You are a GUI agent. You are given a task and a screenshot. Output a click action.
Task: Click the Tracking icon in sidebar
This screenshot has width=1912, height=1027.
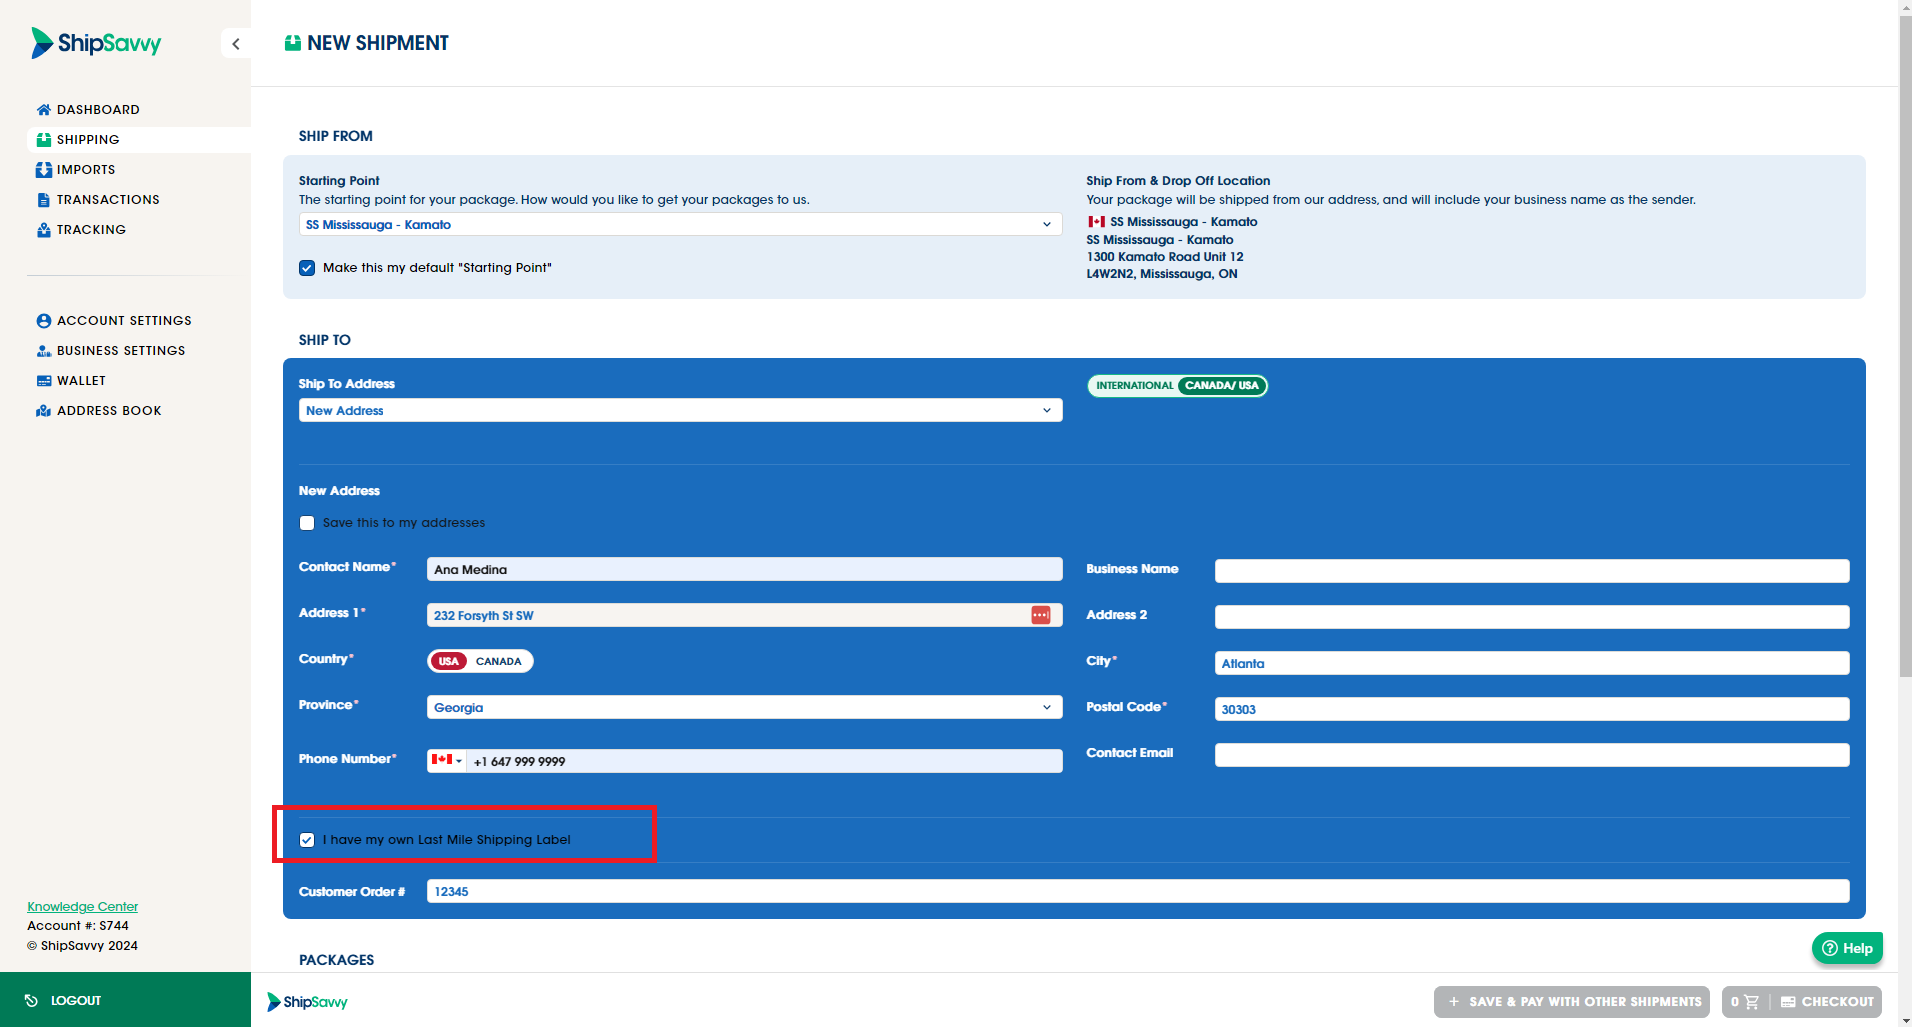44,230
